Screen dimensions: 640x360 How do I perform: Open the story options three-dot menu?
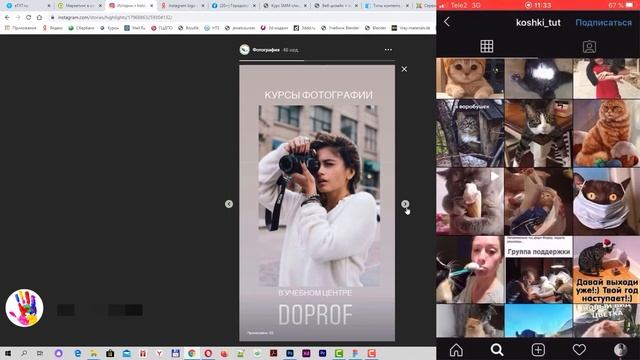tap(388, 50)
